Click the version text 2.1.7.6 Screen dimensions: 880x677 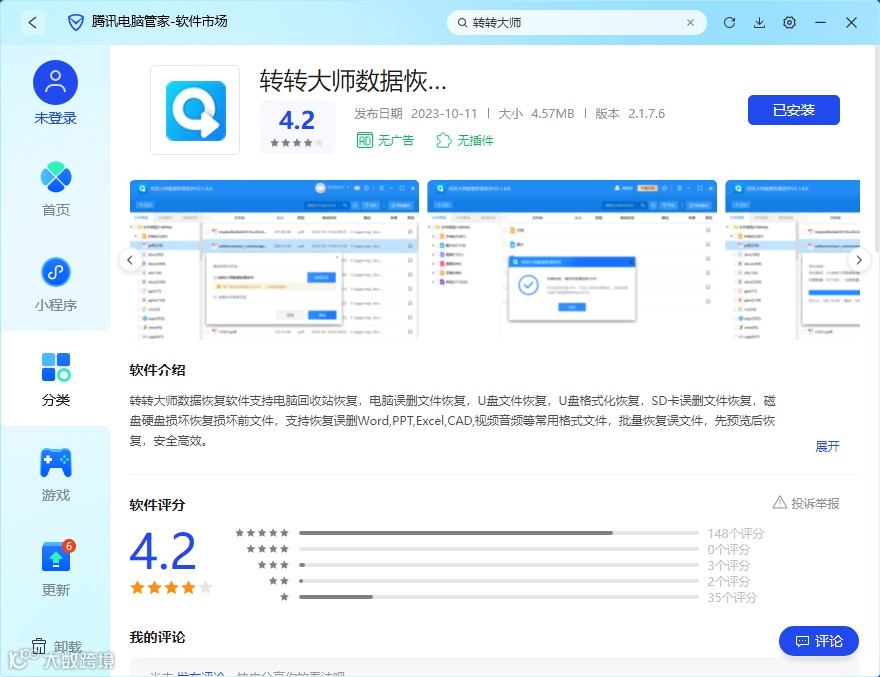[647, 114]
